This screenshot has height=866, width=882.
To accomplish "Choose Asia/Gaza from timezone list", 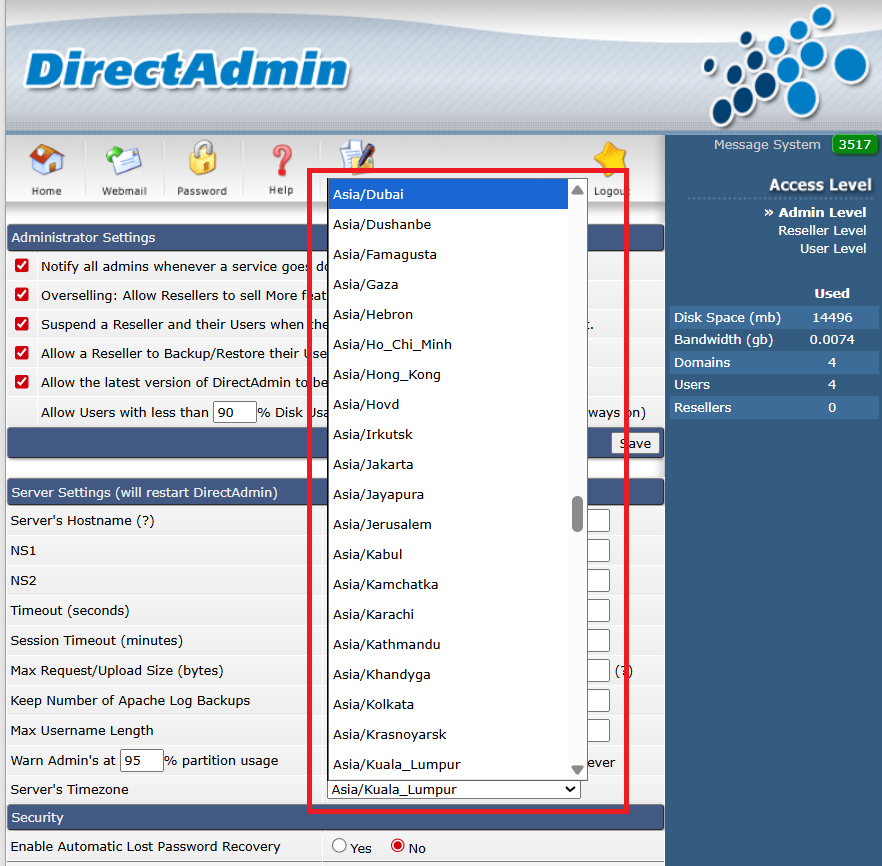I will pyautogui.click(x=448, y=285).
